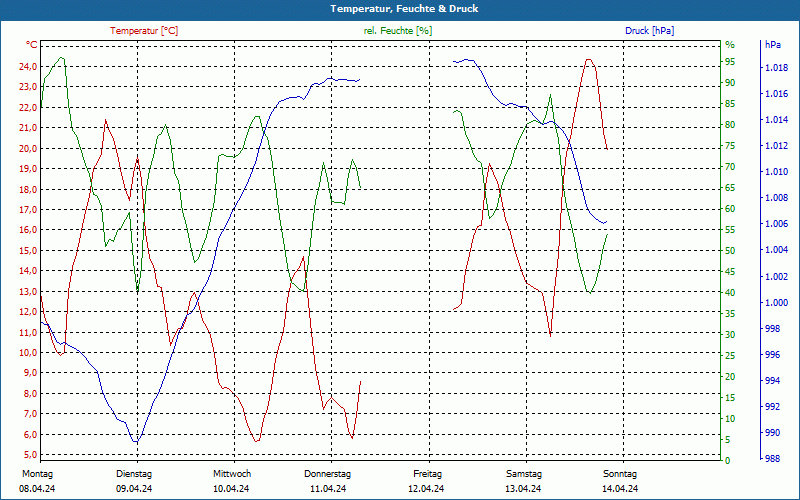Click the 15,0 temperature axis value

pyautogui.click(x=28, y=251)
